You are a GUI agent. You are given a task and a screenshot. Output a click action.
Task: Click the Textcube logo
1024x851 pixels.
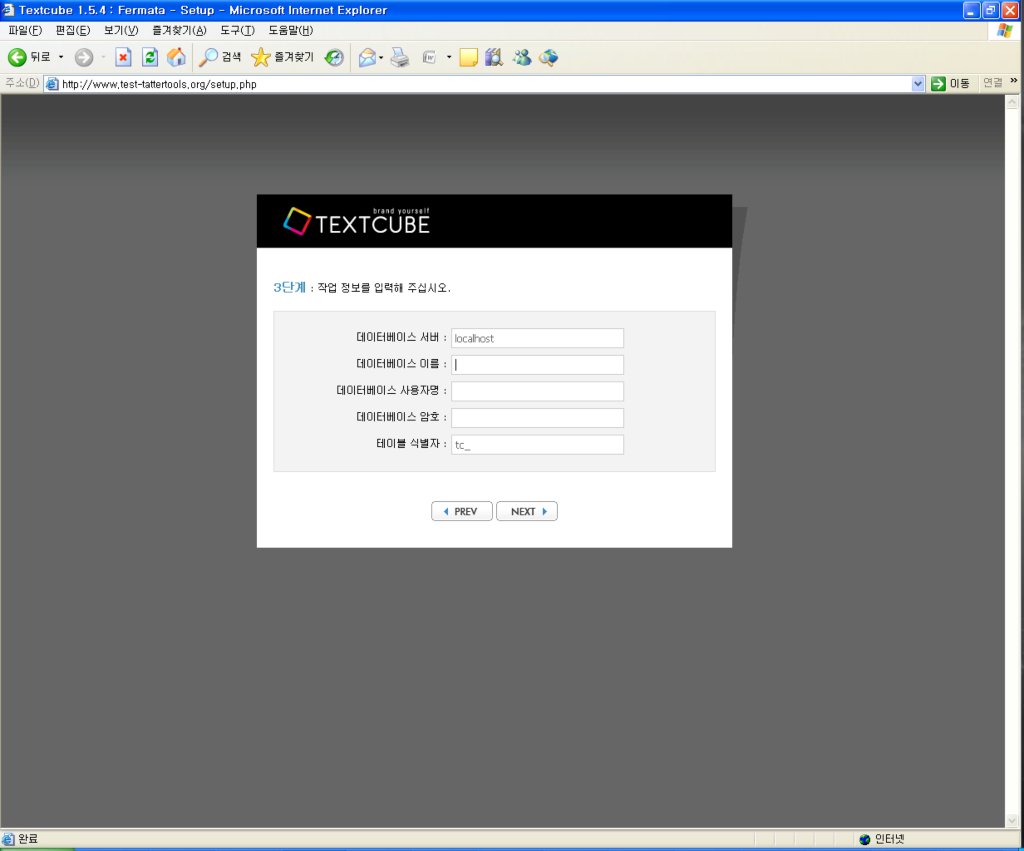click(x=357, y=221)
